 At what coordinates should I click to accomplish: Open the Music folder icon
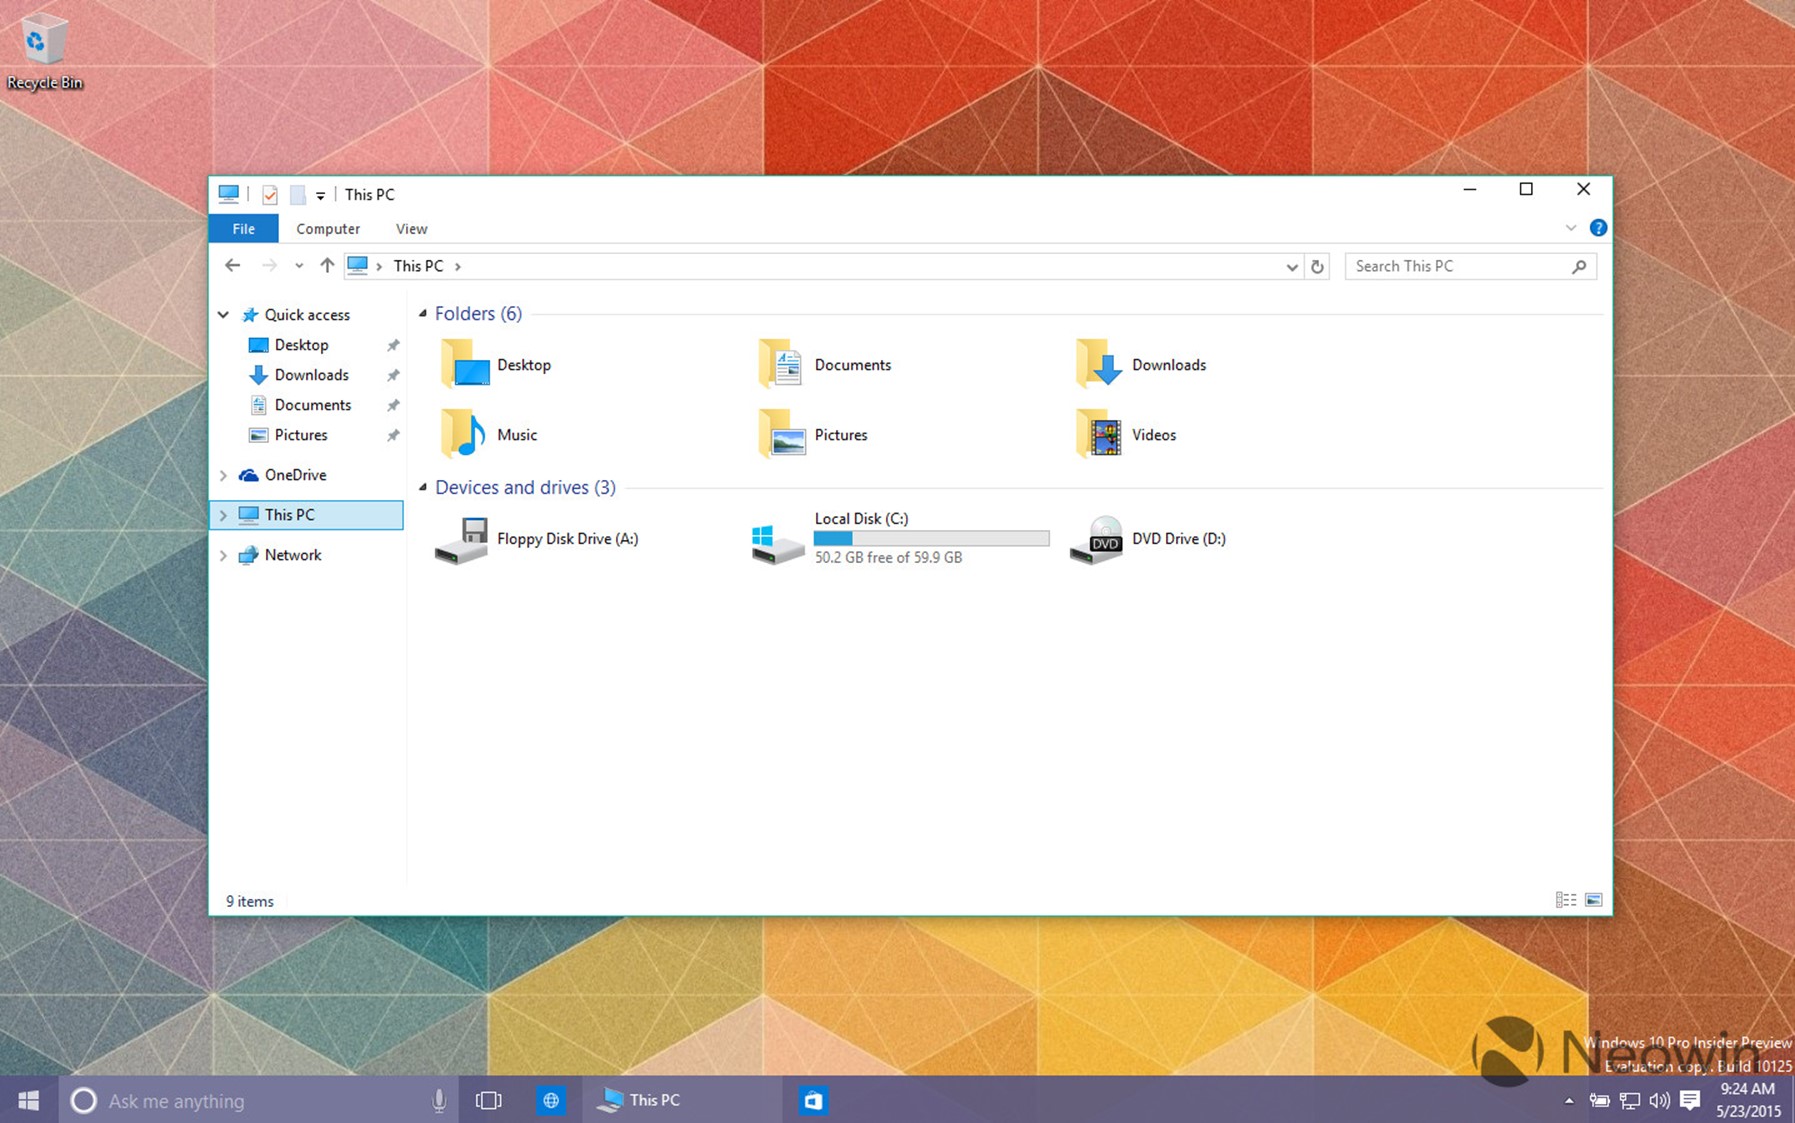tap(463, 435)
